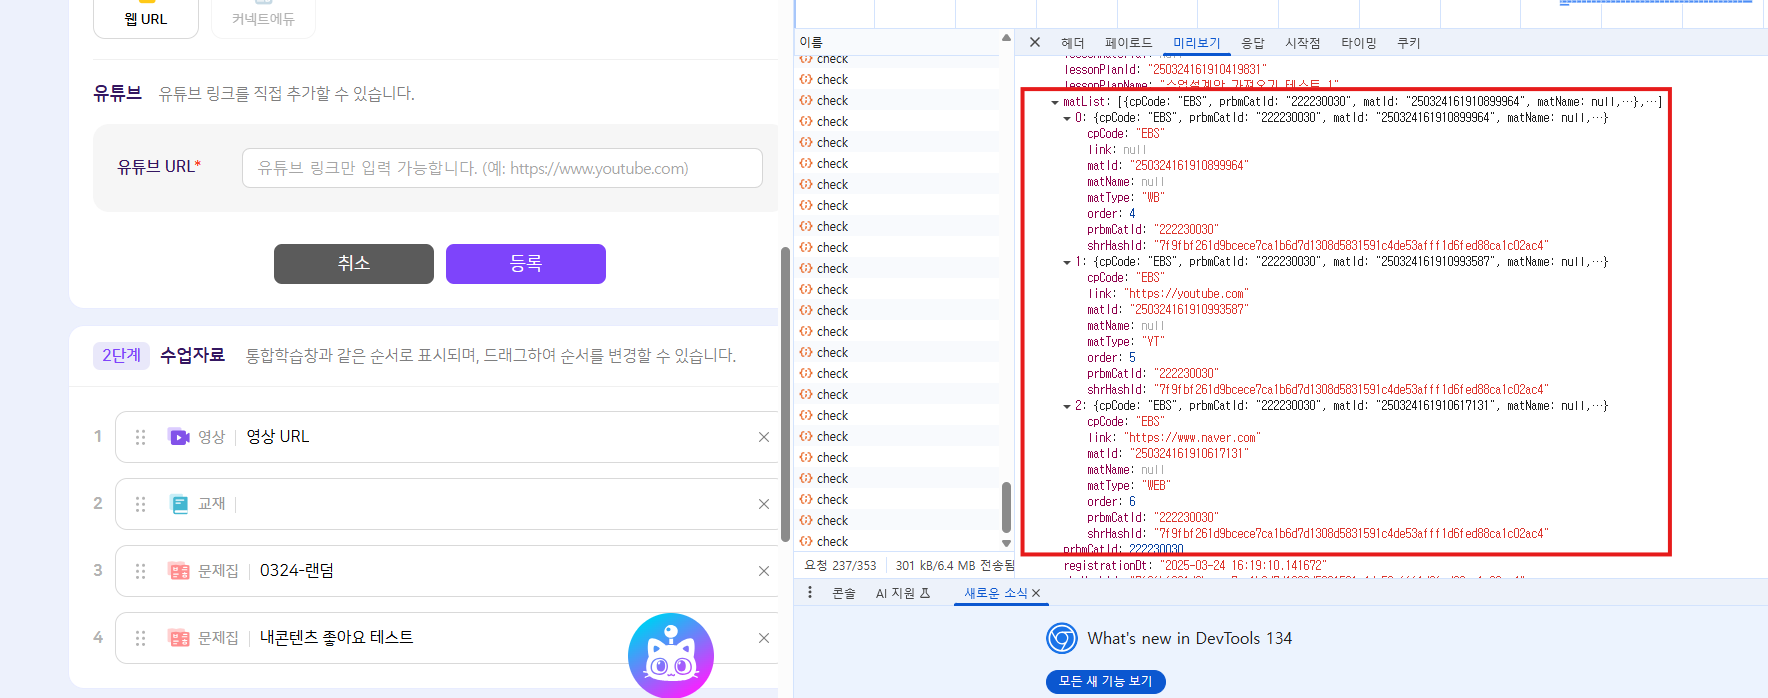Switch to the 응답 tab

[1252, 43]
